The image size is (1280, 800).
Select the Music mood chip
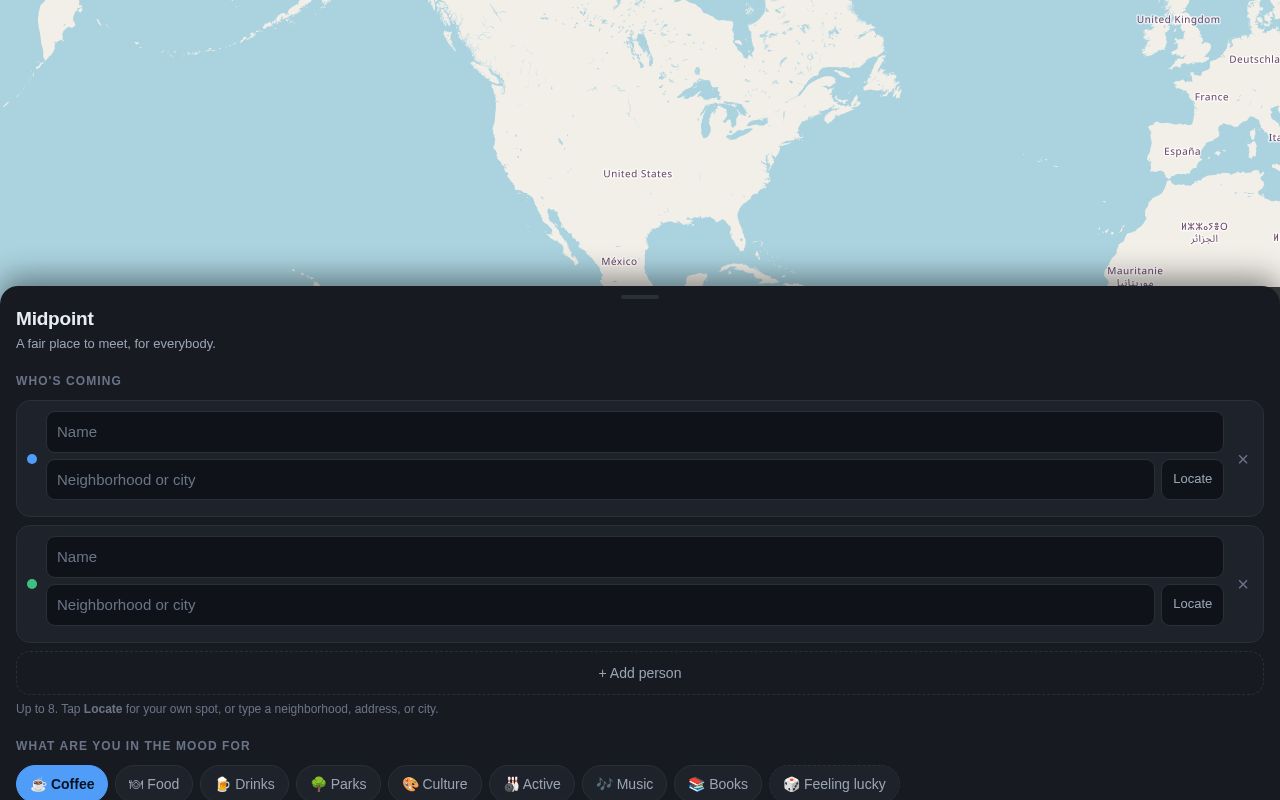pos(624,784)
